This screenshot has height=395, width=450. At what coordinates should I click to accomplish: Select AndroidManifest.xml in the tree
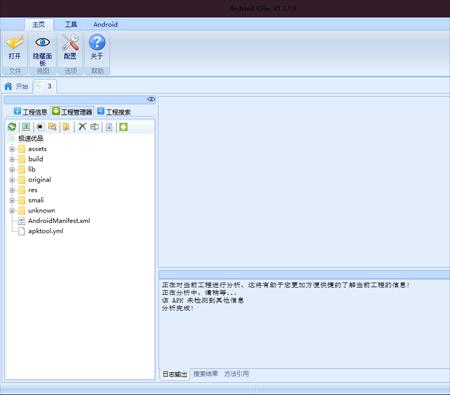(x=59, y=221)
